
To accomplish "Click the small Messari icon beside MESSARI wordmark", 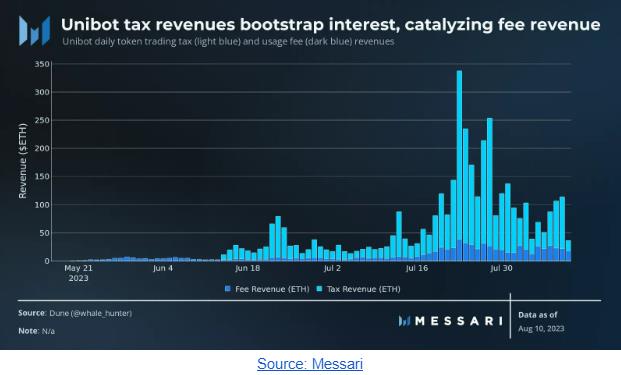I will [x=404, y=321].
